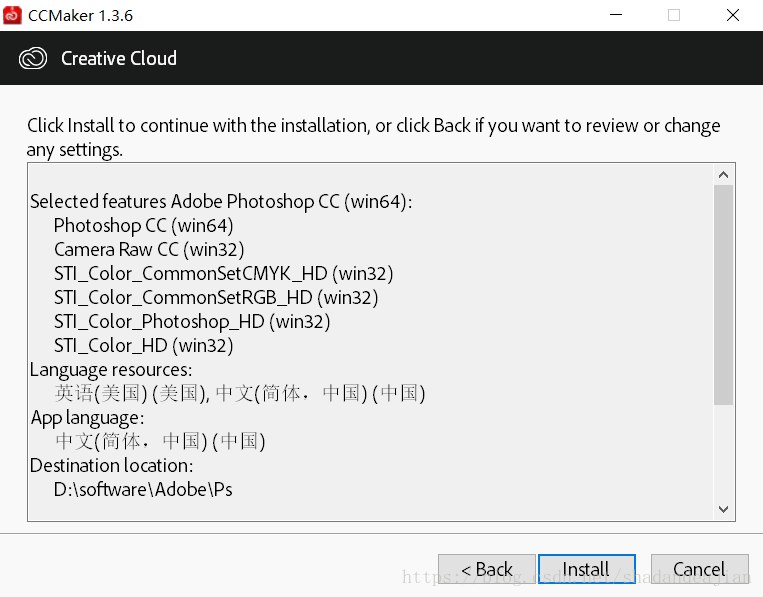Click the red CCMaker app icon

coord(12,15)
